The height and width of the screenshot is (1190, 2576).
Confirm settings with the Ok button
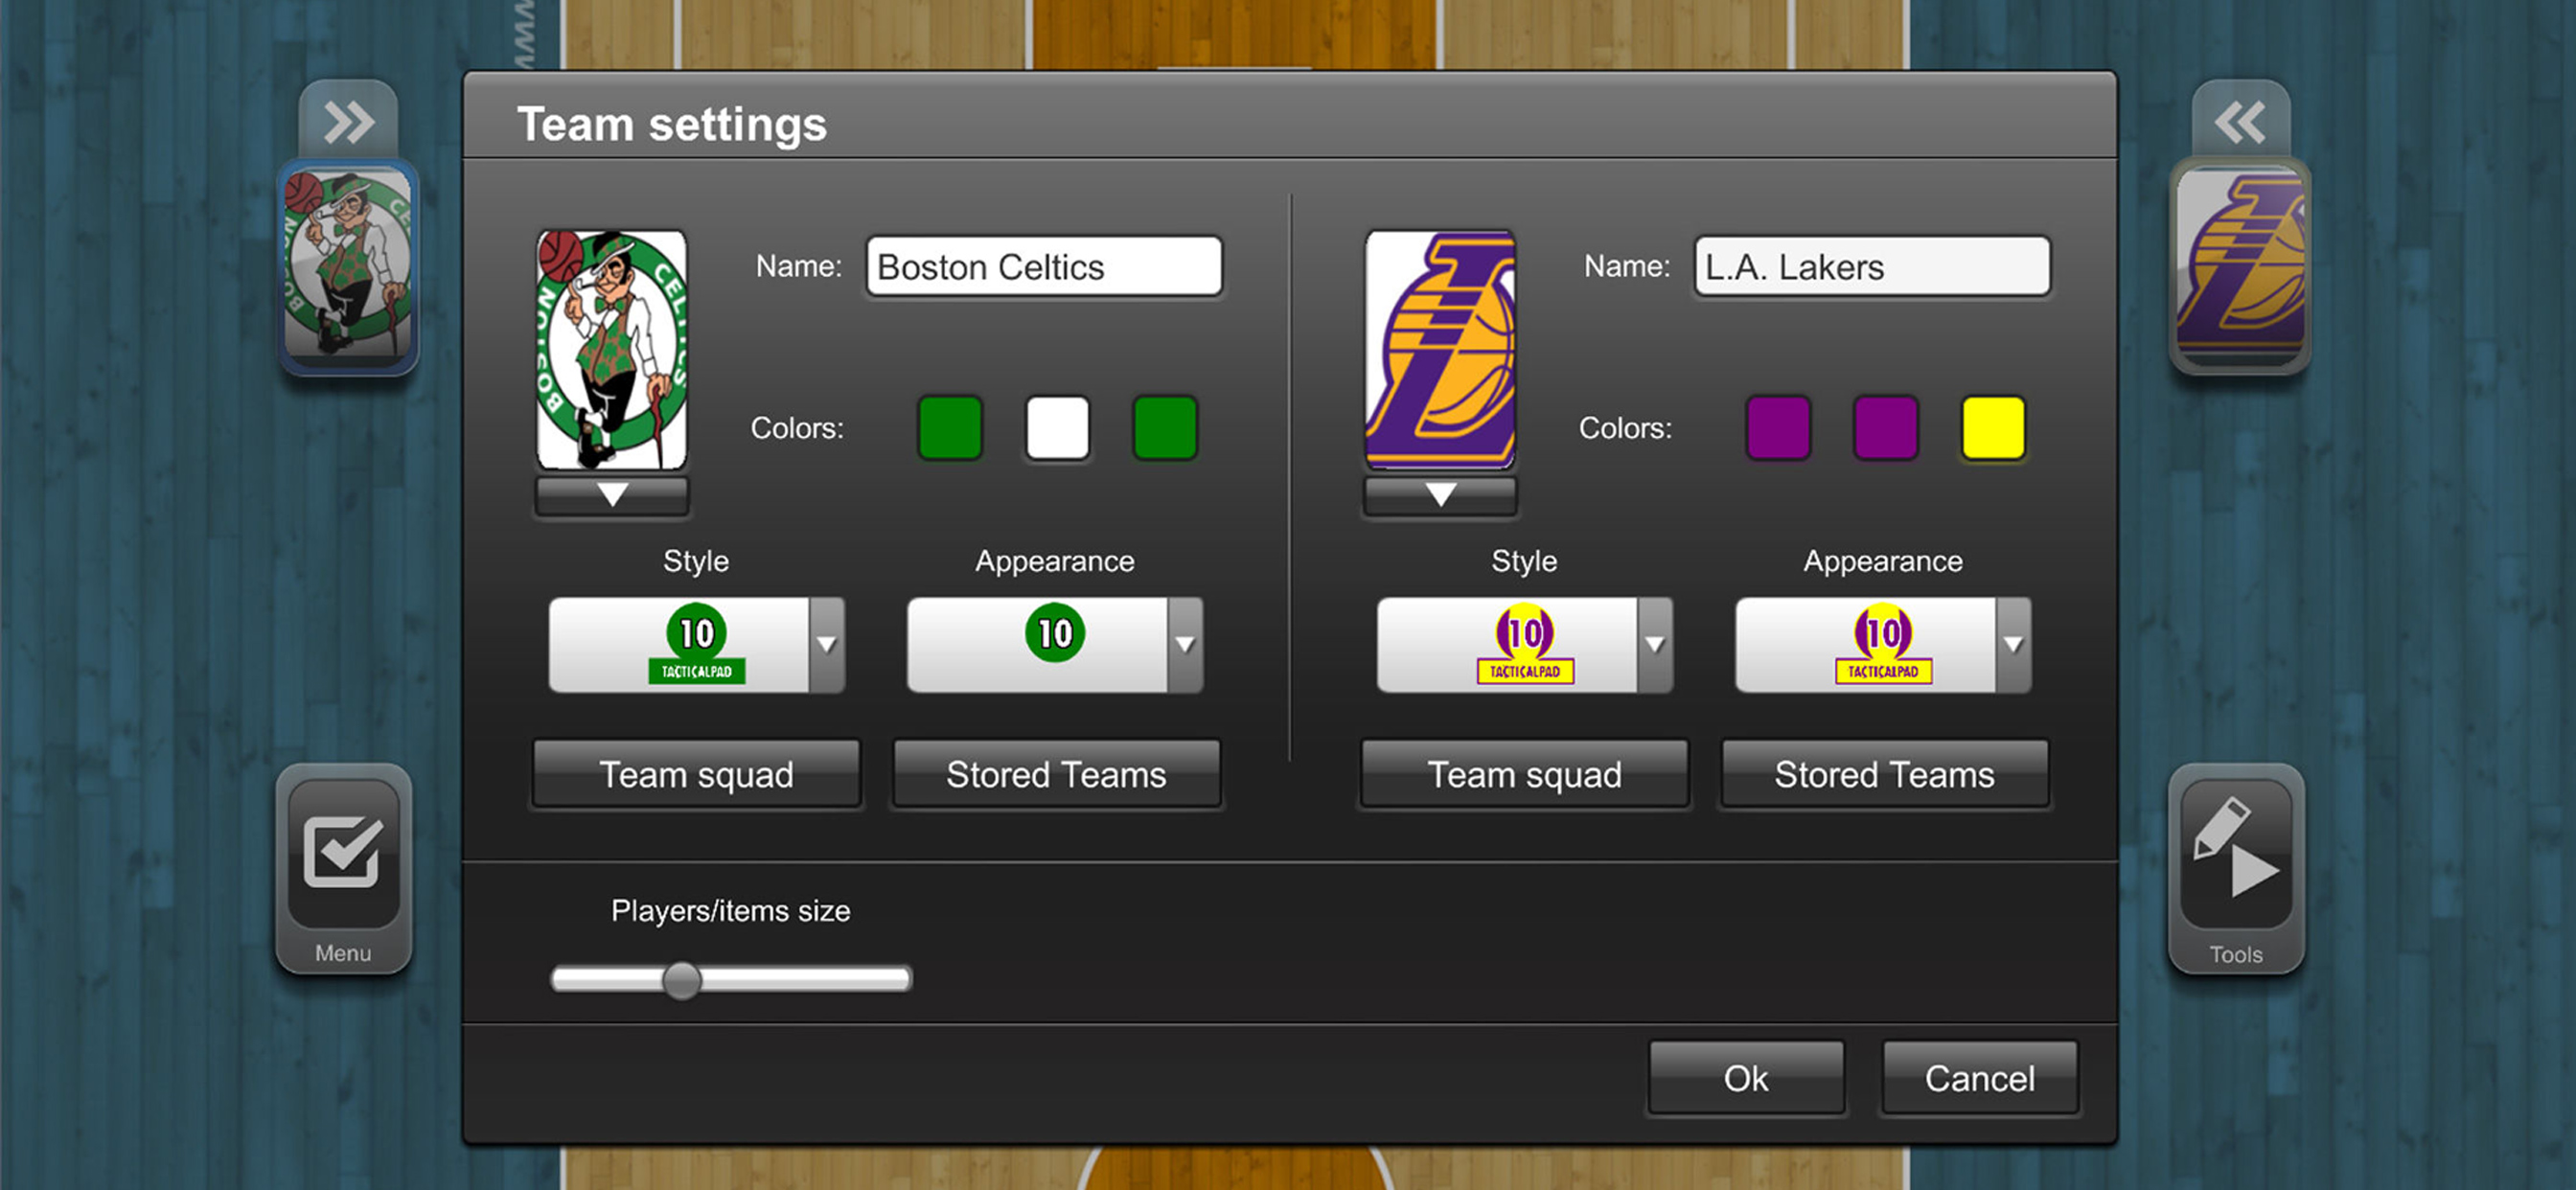point(1746,1078)
